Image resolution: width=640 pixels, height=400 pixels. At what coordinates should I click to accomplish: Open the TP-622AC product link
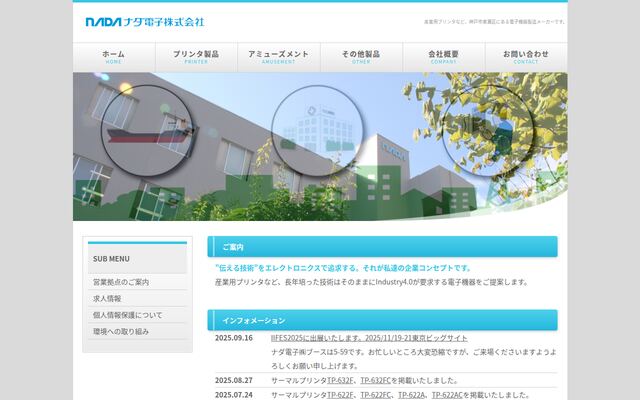click(x=447, y=395)
